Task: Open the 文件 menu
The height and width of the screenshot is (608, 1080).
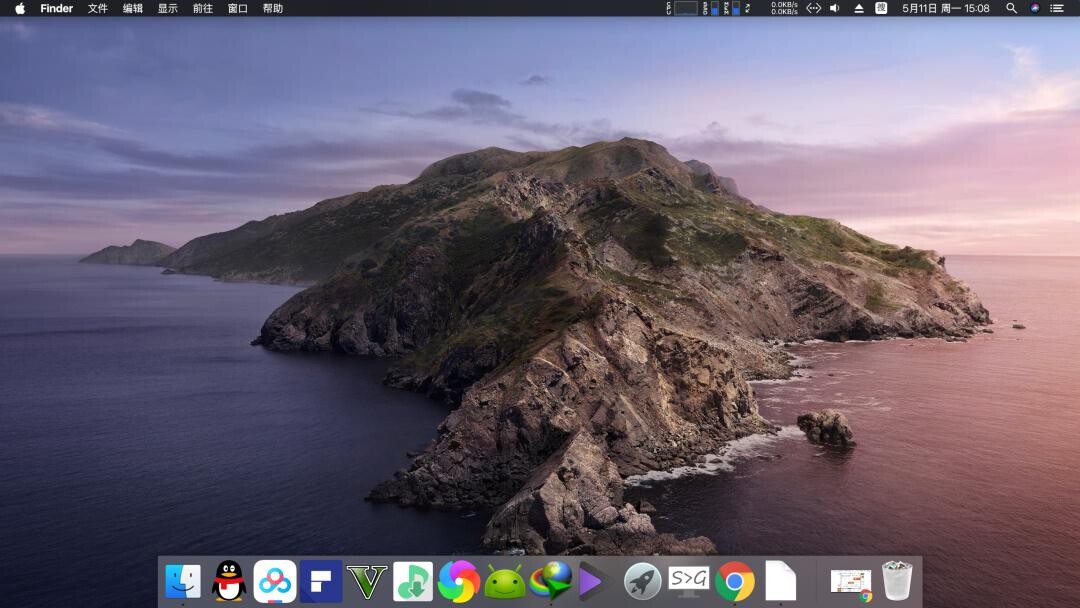Action: pyautogui.click(x=98, y=8)
